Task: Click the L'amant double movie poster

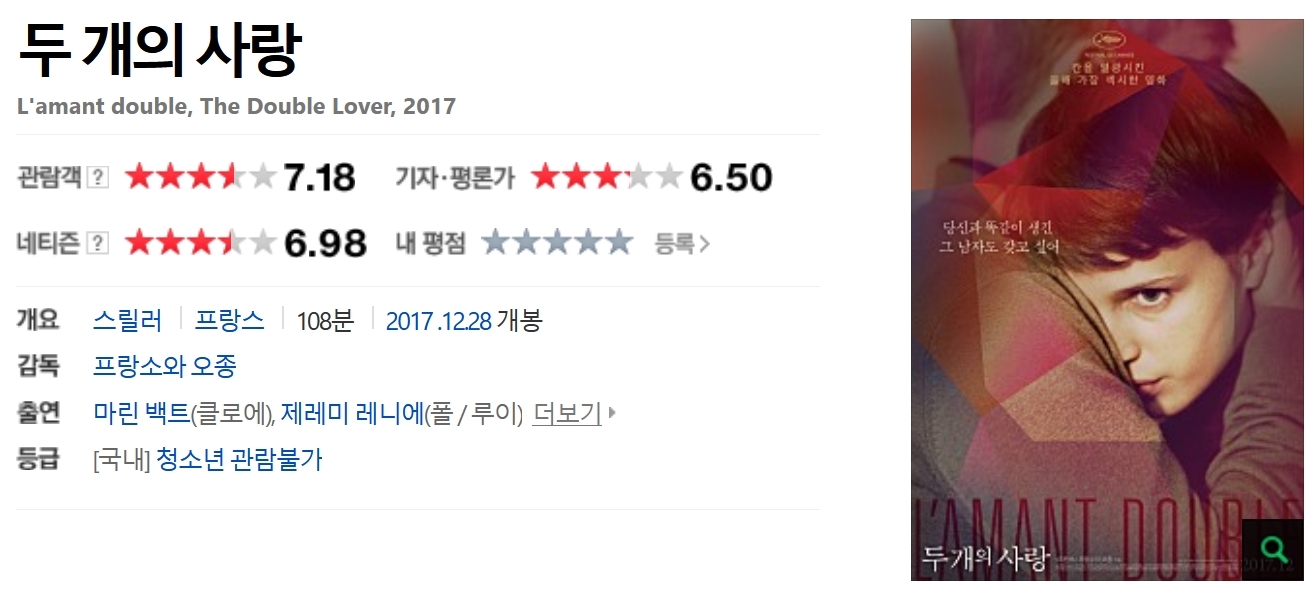Action: (1107, 299)
